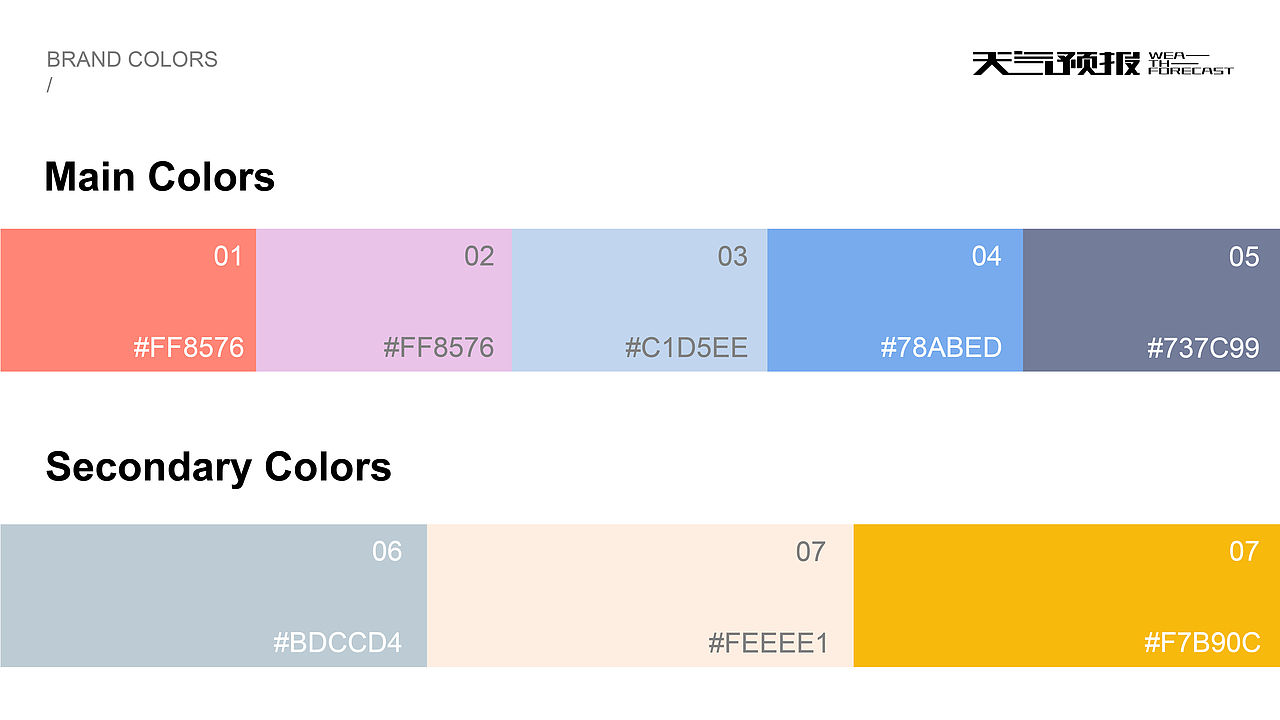The image size is (1280, 720).
Task: Click the #FEEEE1 hex code label
Action: click(768, 642)
